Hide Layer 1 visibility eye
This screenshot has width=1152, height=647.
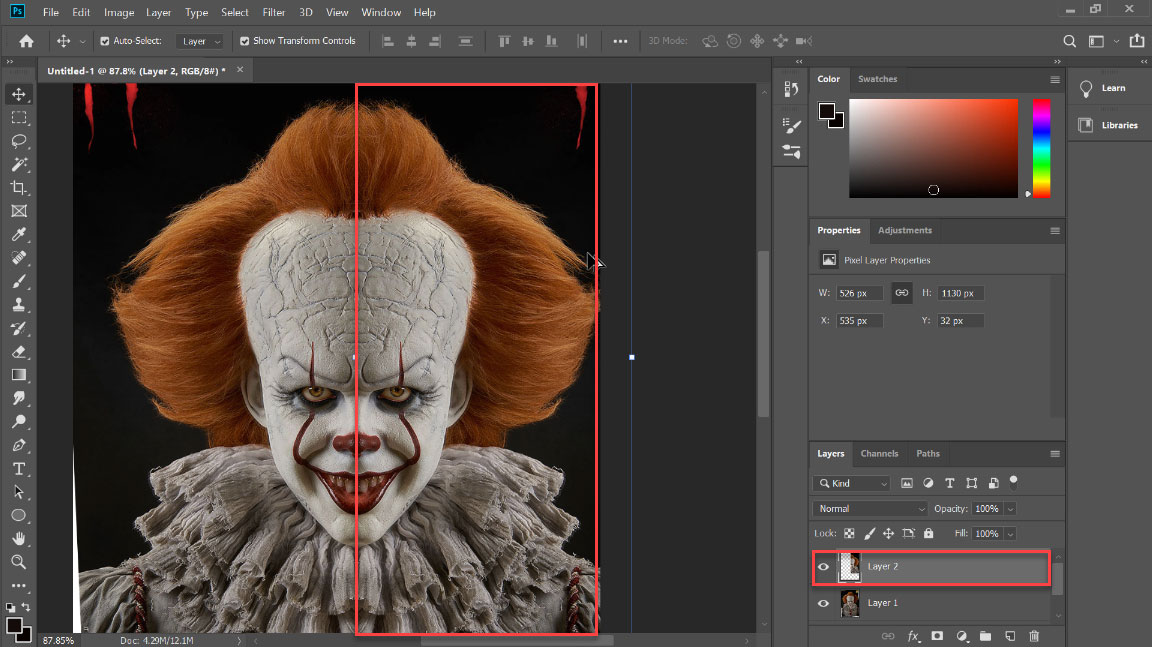click(x=824, y=604)
